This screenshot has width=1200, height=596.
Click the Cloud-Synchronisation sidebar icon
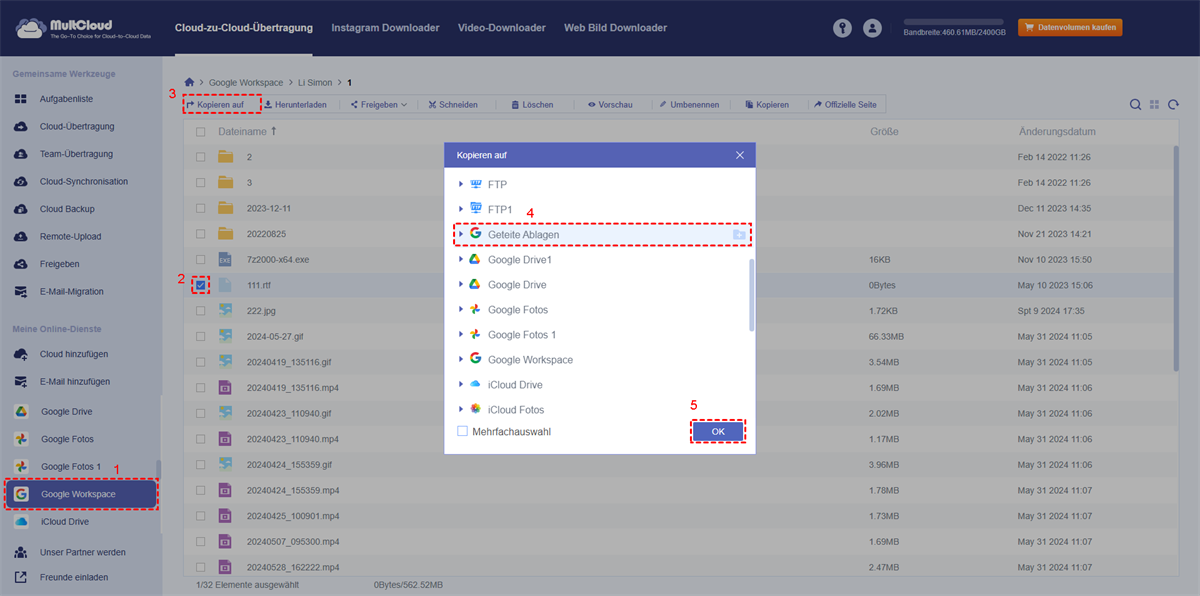click(21, 182)
